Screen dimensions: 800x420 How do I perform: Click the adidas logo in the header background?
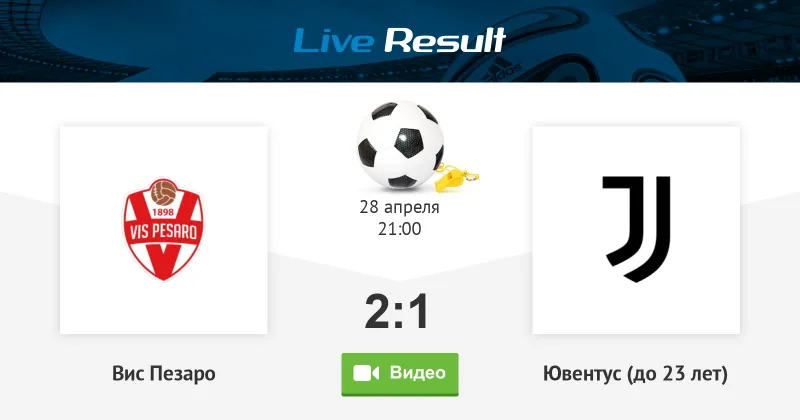coord(504,70)
